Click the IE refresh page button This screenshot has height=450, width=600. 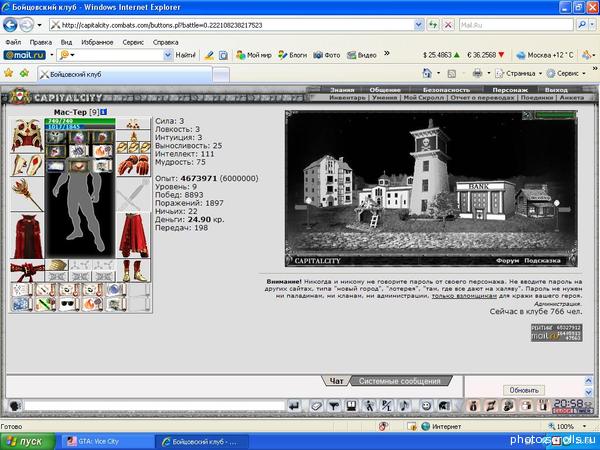pyautogui.click(x=433, y=25)
